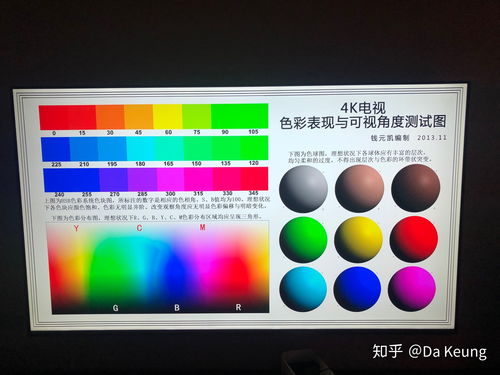Select the yellow color block labeled 60
The height and width of the screenshot is (375, 500).
pos(167,116)
